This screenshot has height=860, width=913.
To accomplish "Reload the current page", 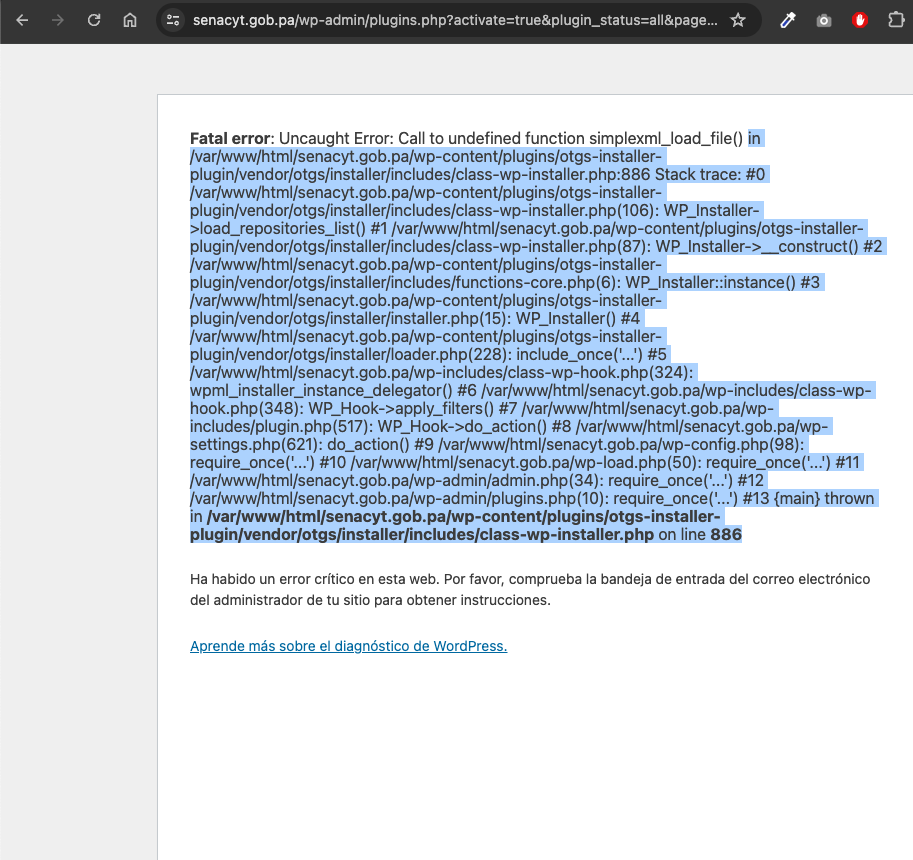I will (x=94, y=20).
